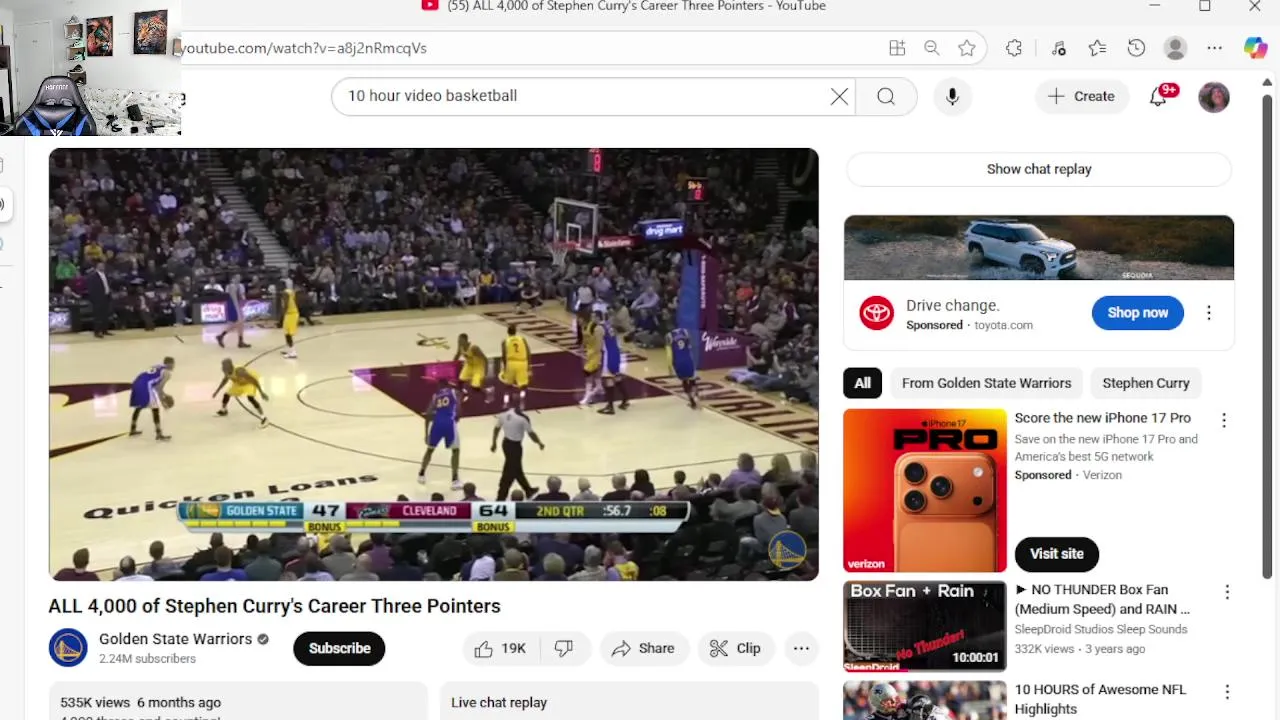Select the Stephen Curry filter chip
This screenshot has width=1280, height=720.
click(x=1146, y=383)
